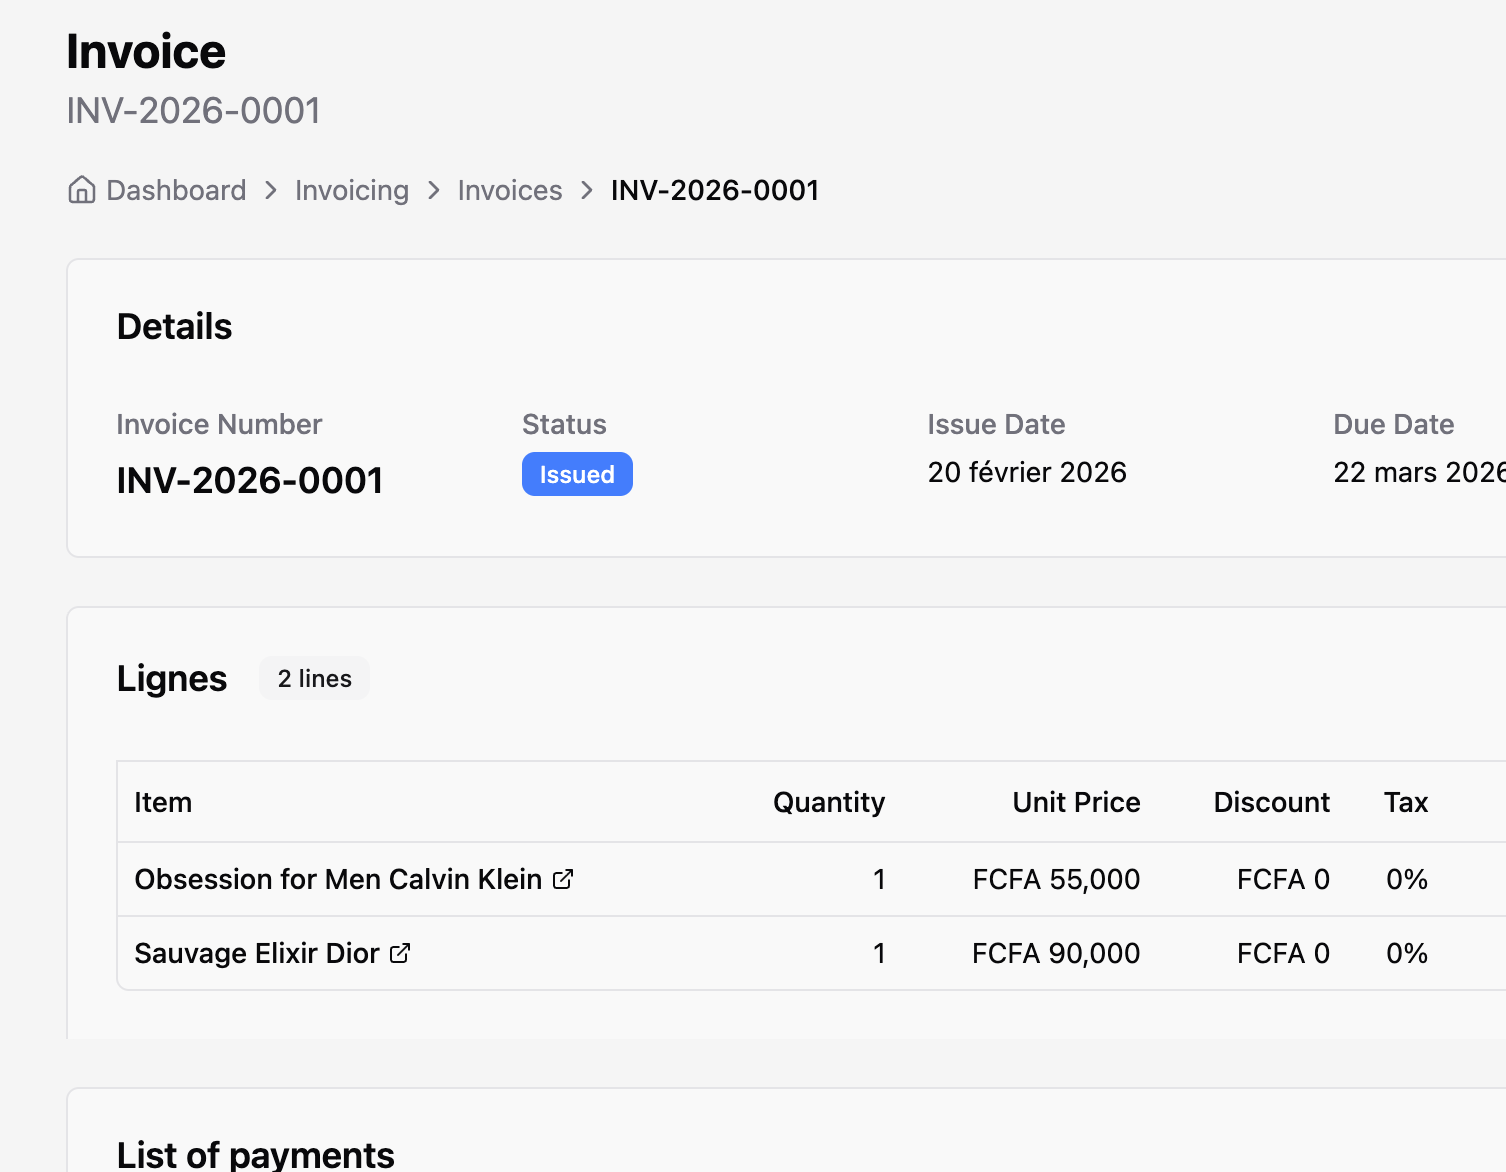Click the List of payments heading
Screen dimensions: 1506x1172
coord(256,1154)
